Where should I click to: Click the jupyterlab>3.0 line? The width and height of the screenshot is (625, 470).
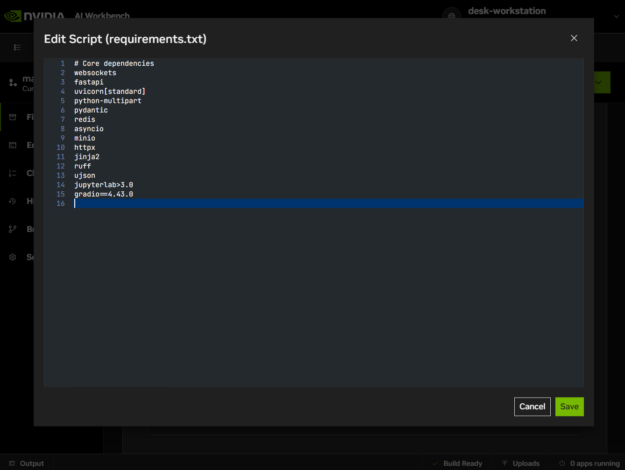[x=103, y=185]
